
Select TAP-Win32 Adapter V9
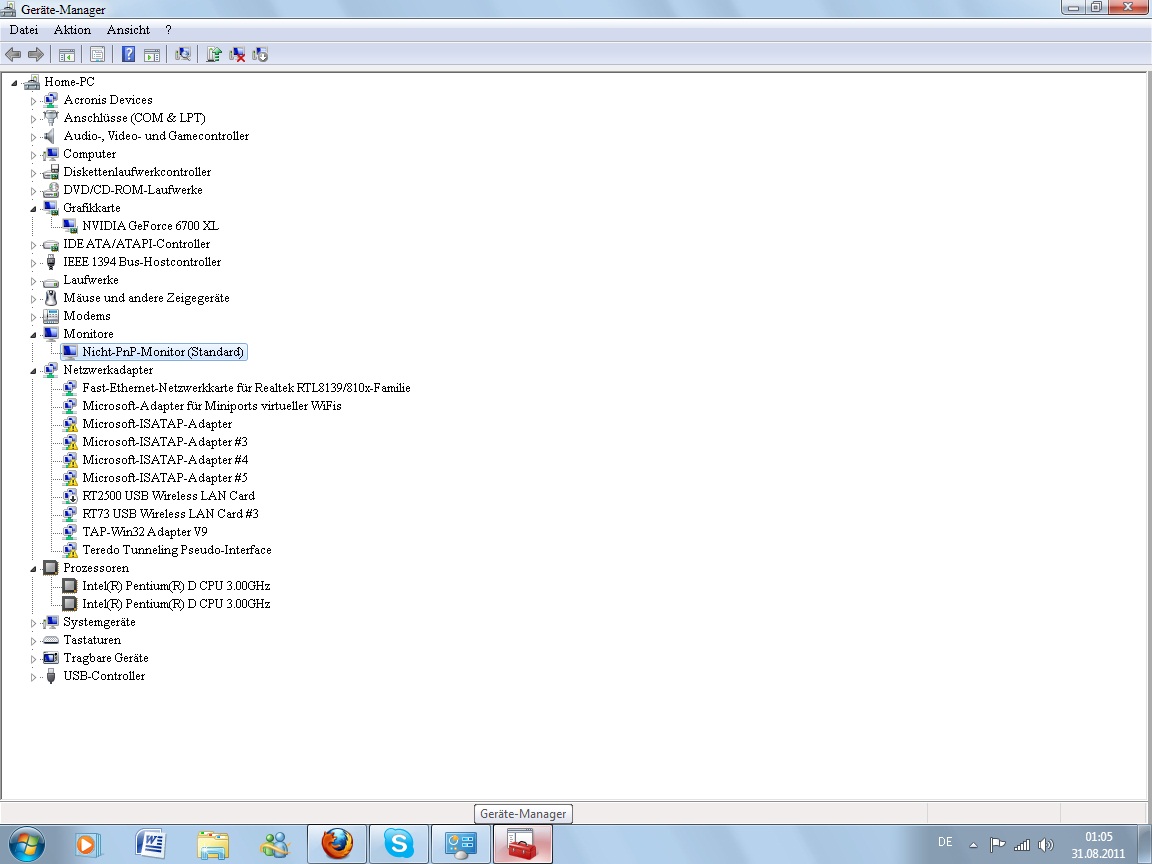(145, 532)
